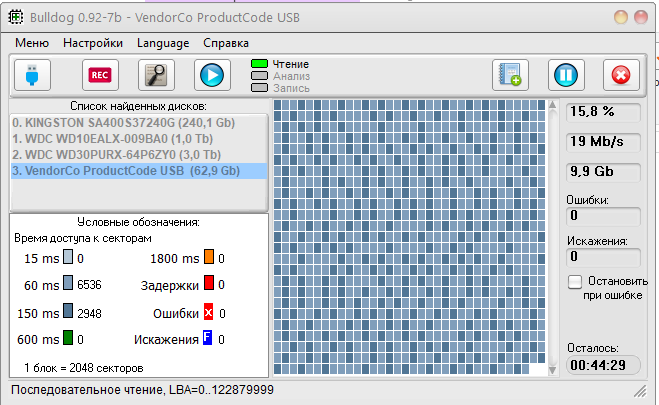Pause the scan with blue pause button
The width and height of the screenshot is (659, 405).
[x=566, y=75]
